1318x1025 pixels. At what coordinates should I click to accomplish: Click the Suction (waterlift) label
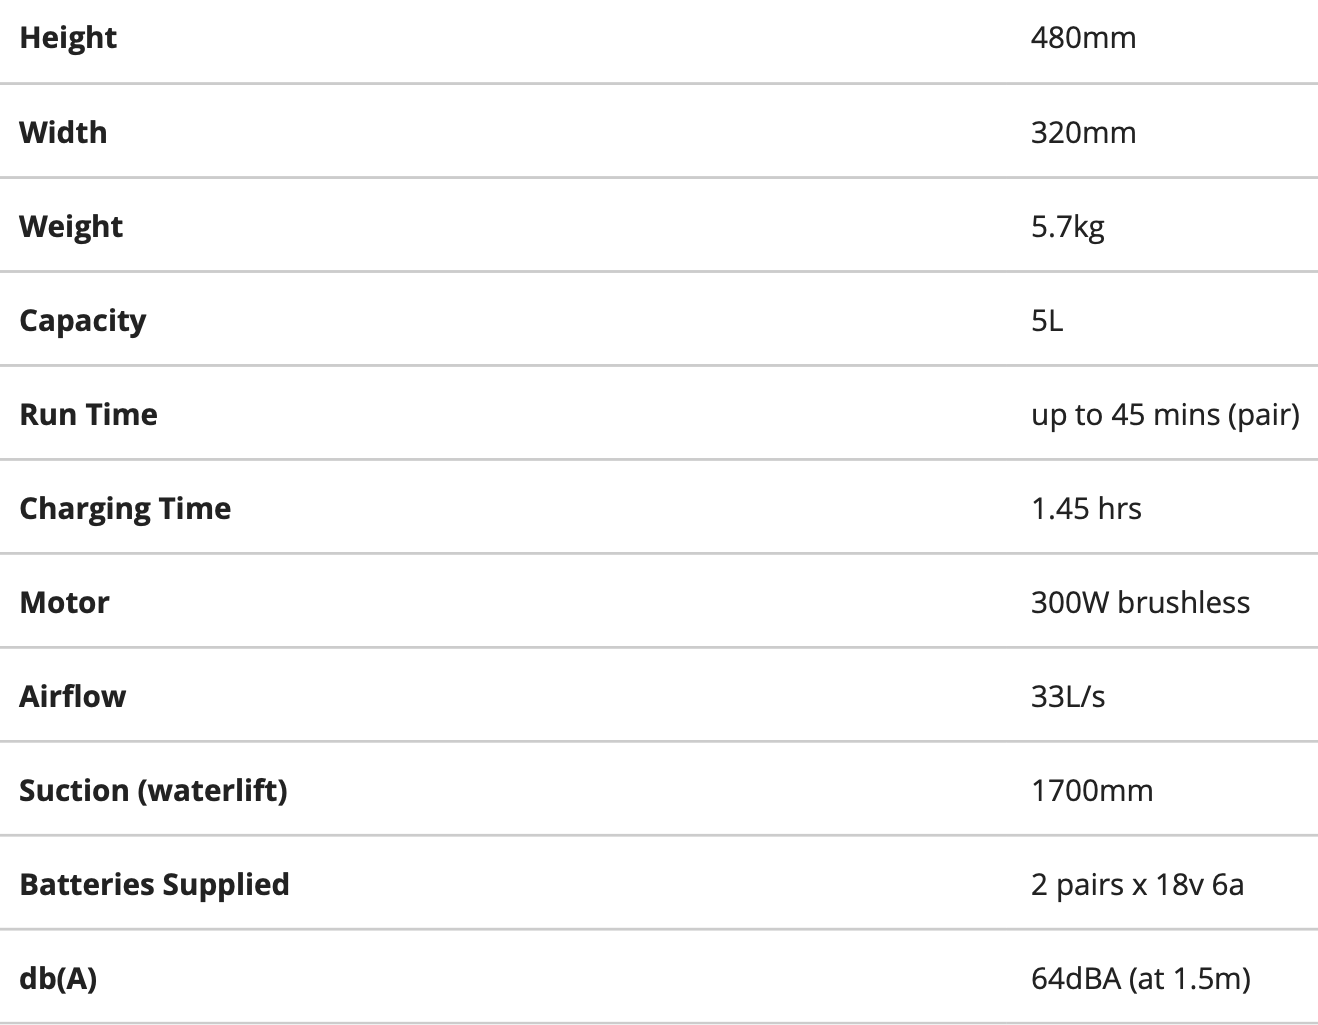tap(153, 790)
